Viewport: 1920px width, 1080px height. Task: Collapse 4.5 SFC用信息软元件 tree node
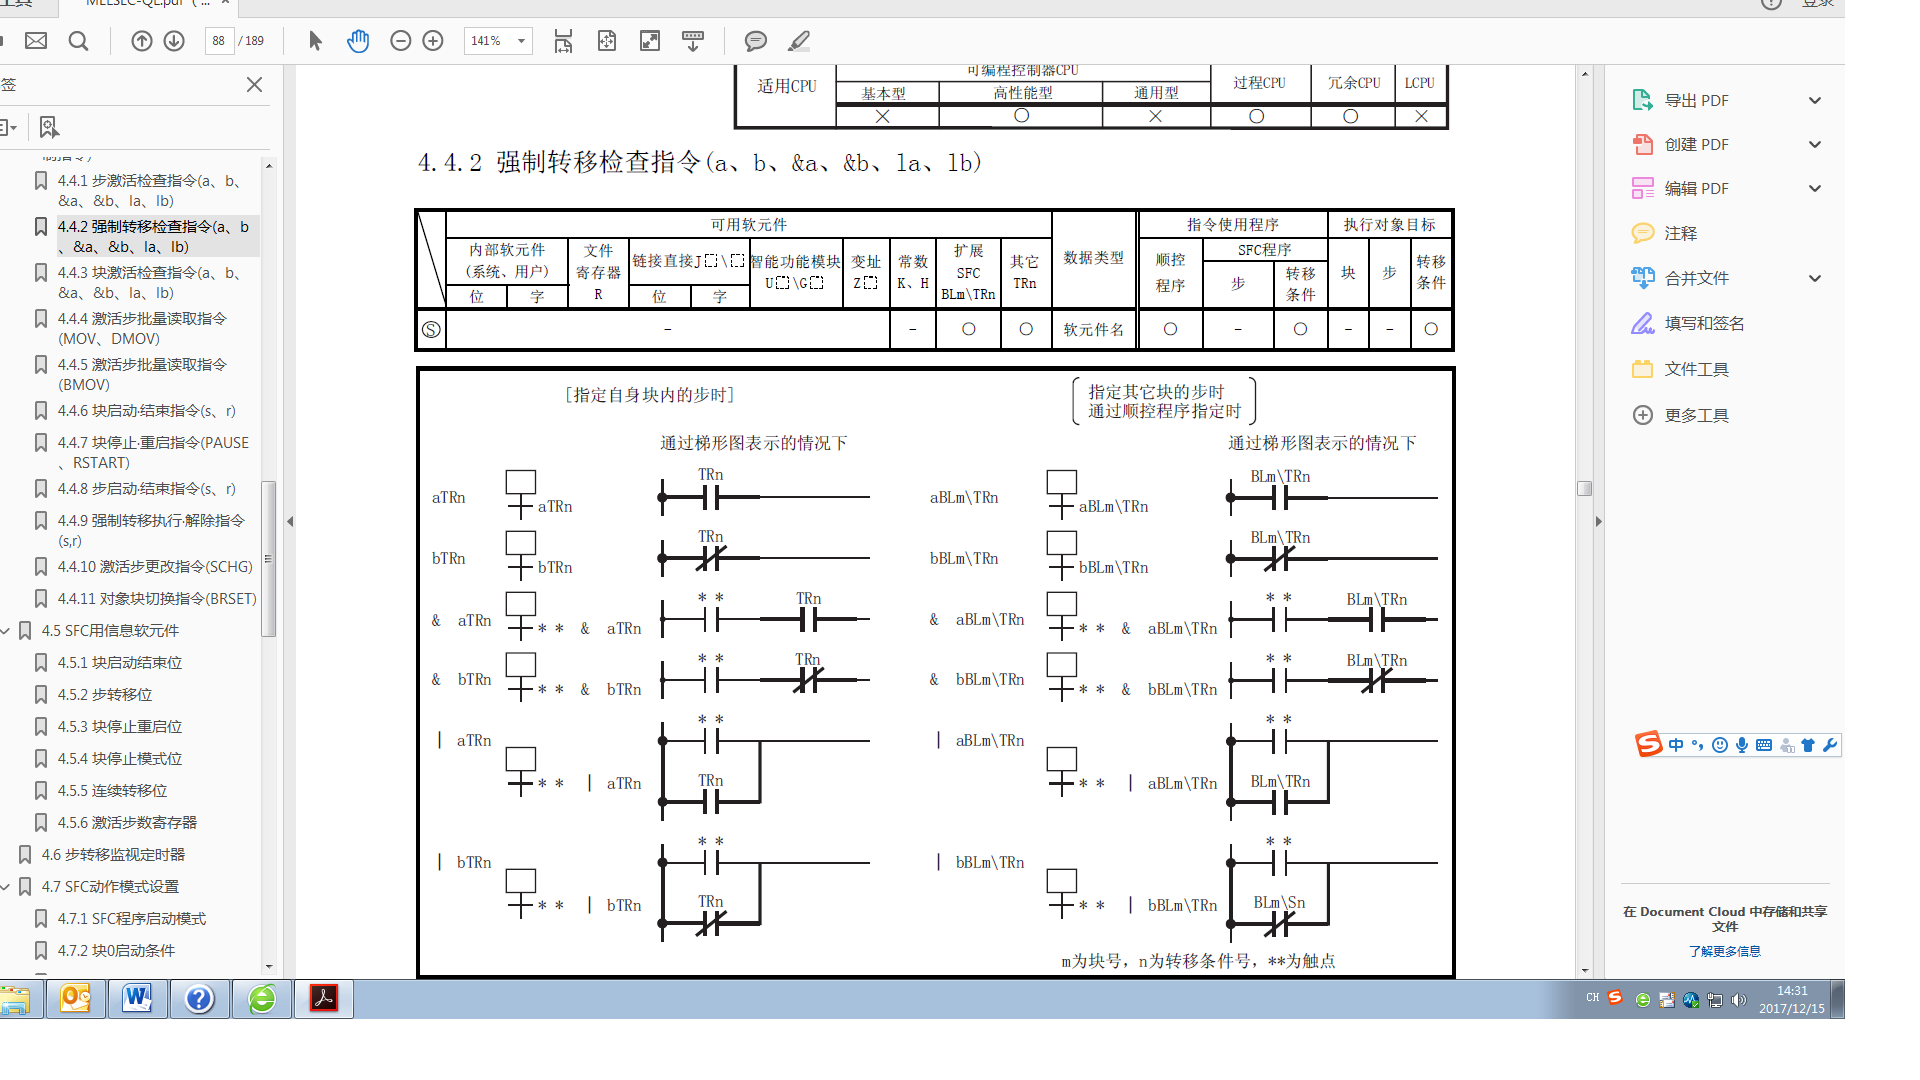6,631
